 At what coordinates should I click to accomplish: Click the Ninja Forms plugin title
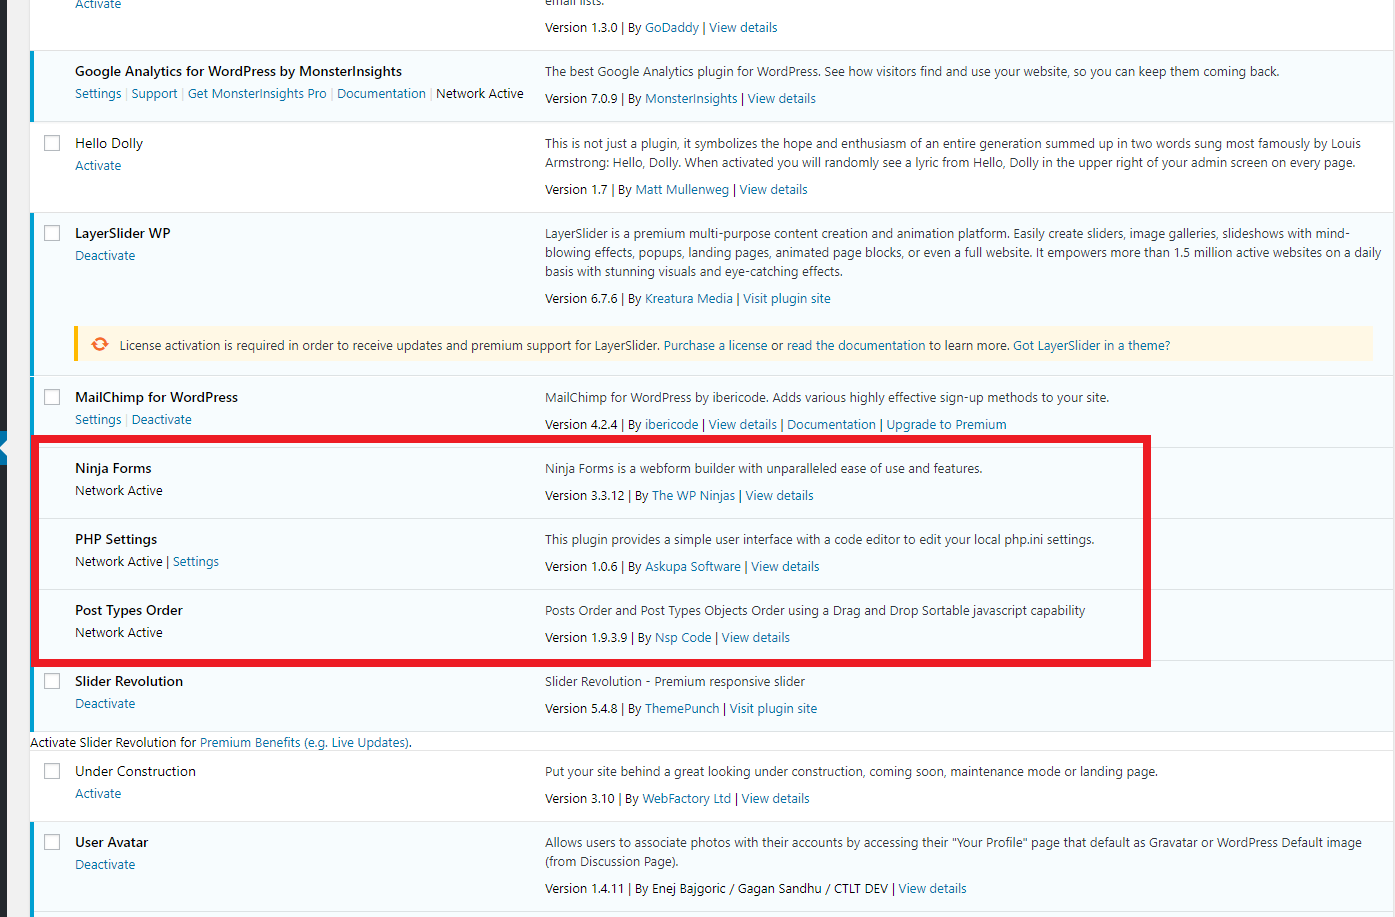[113, 468]
